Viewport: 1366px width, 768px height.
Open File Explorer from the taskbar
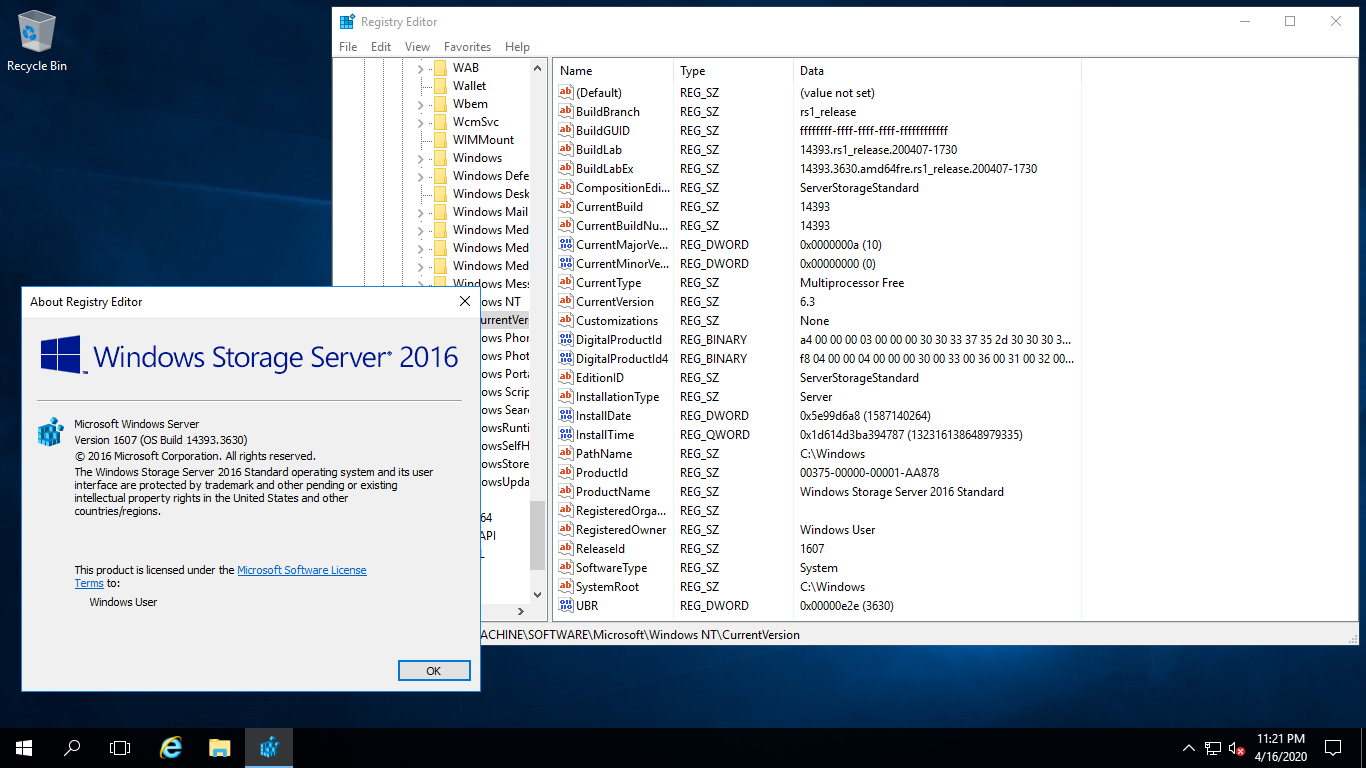(x=220, y=747)
